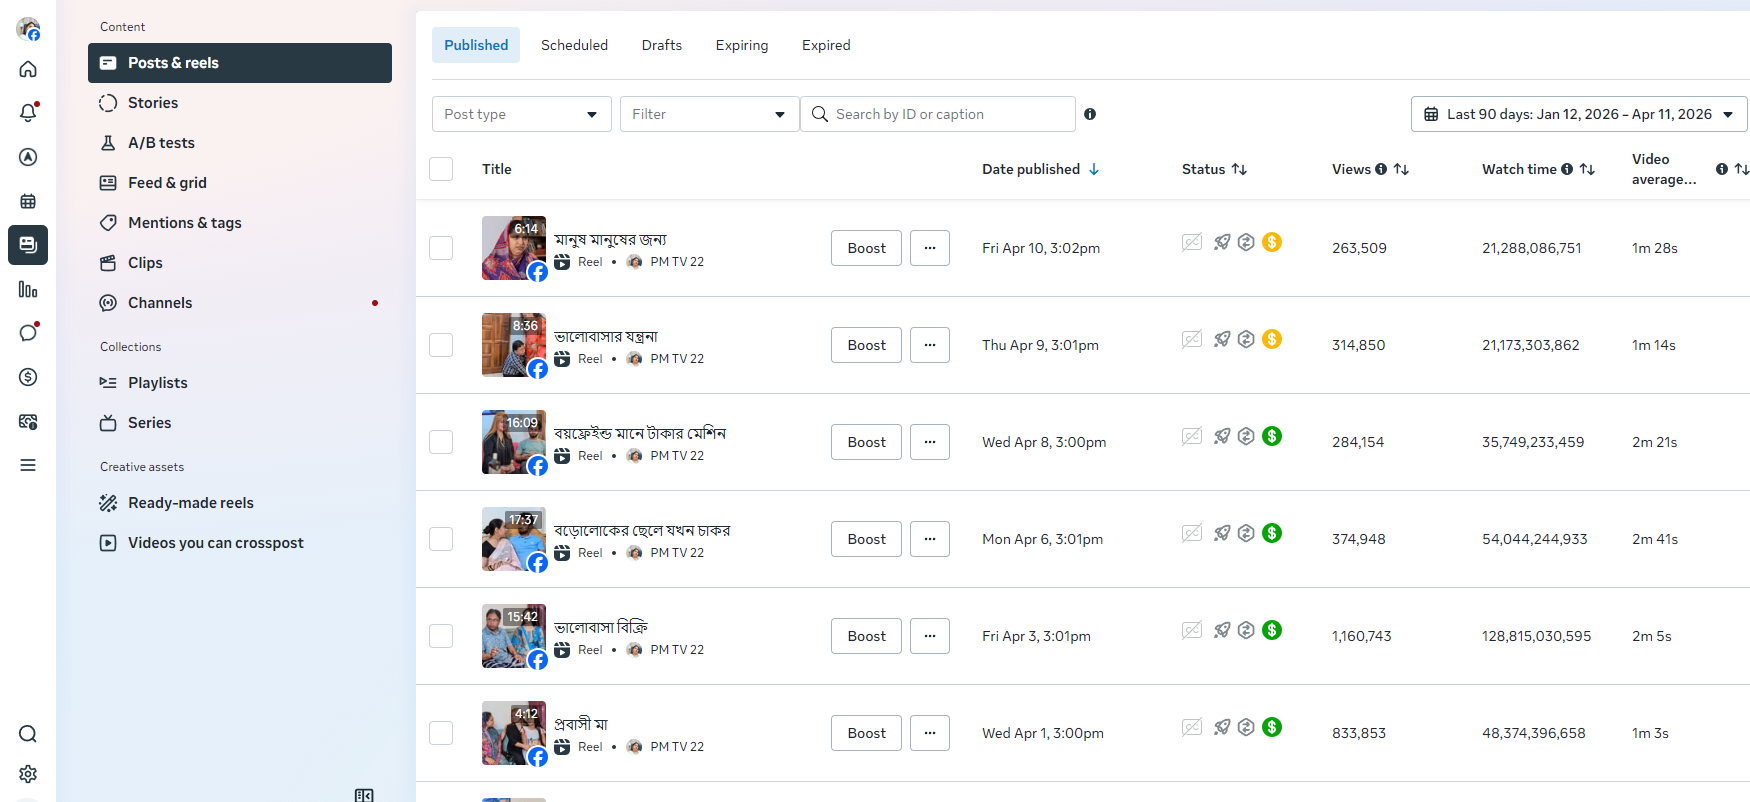Screen dimensions: 1750x802
Task: Click the Search by ID or caption field
Action: pos(945,114)
